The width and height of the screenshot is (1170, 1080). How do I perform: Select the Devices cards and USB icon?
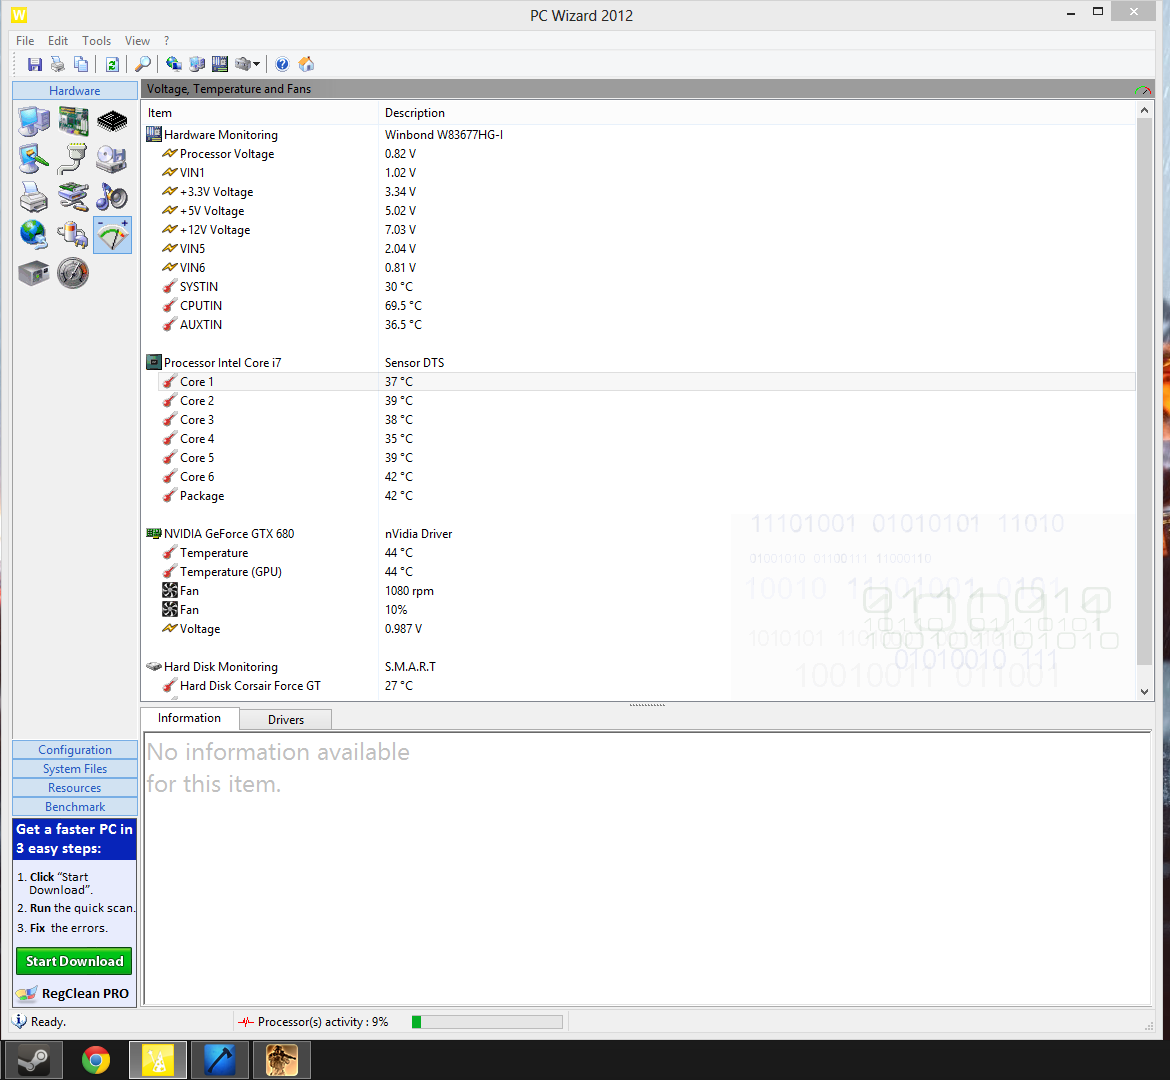(73, 197)
